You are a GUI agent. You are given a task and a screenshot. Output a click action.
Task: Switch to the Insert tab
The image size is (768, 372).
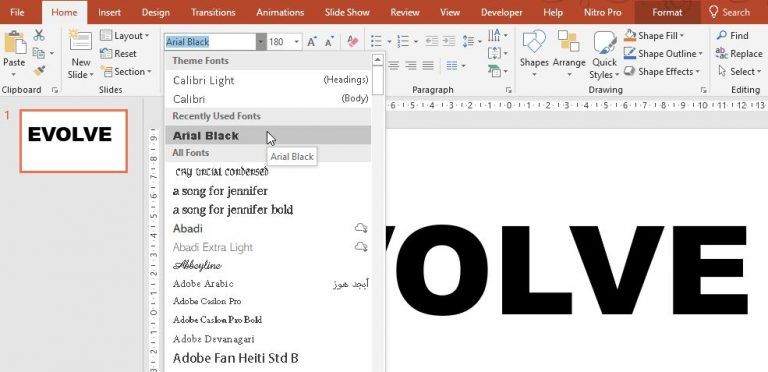[x=109, y=12]
